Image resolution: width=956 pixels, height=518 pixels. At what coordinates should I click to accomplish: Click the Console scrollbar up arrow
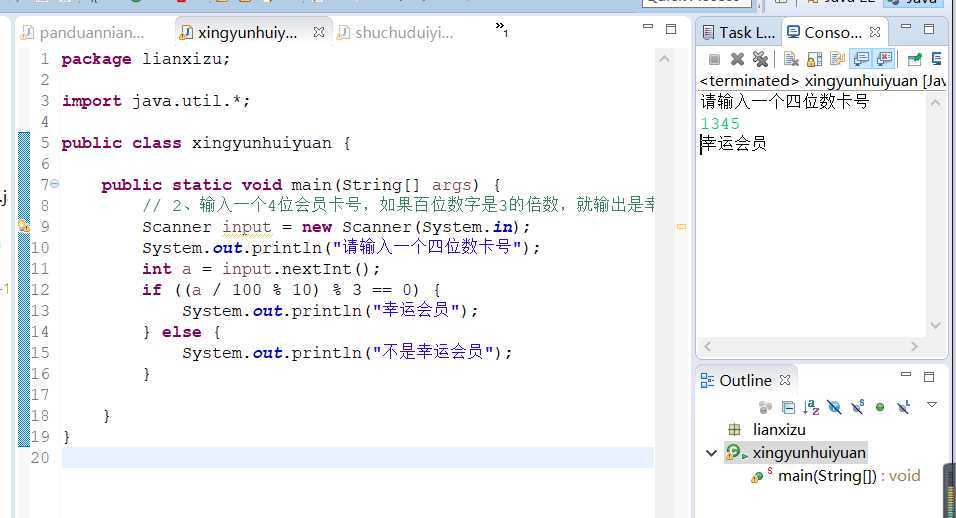click(x=935, y=103)
